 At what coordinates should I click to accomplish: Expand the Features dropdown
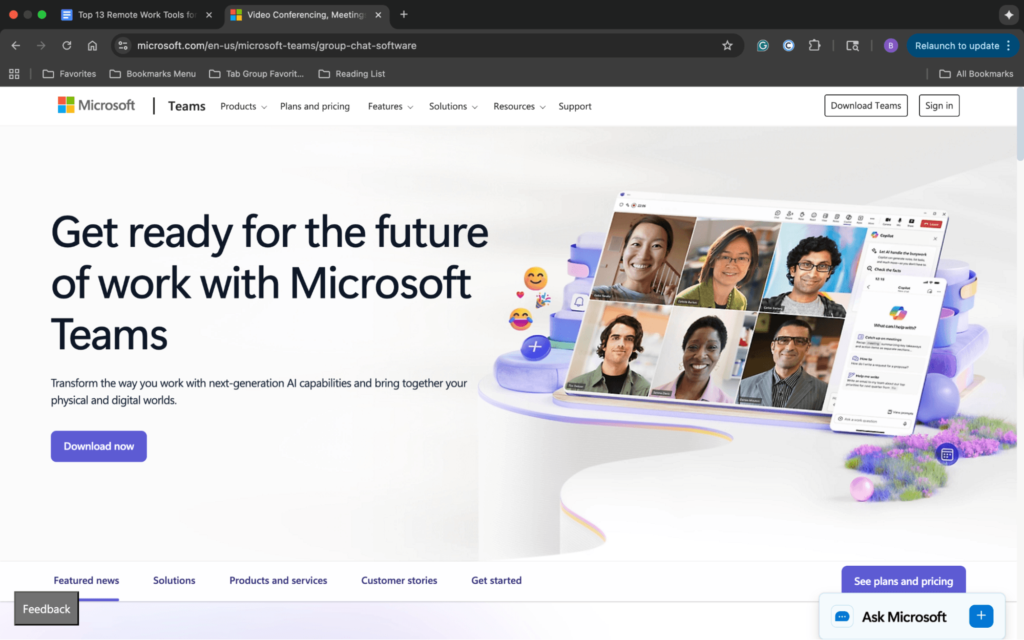(390, 106)
